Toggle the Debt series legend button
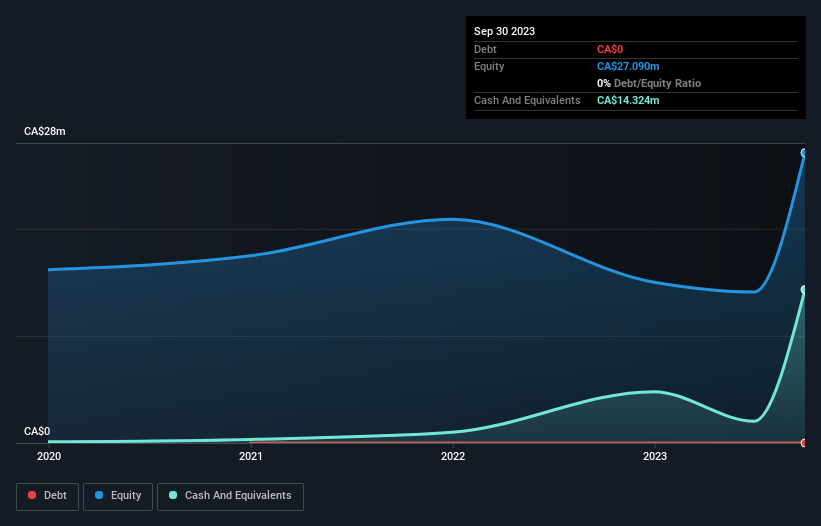Viewport: 821px width, 526px height. click(47, 496)
